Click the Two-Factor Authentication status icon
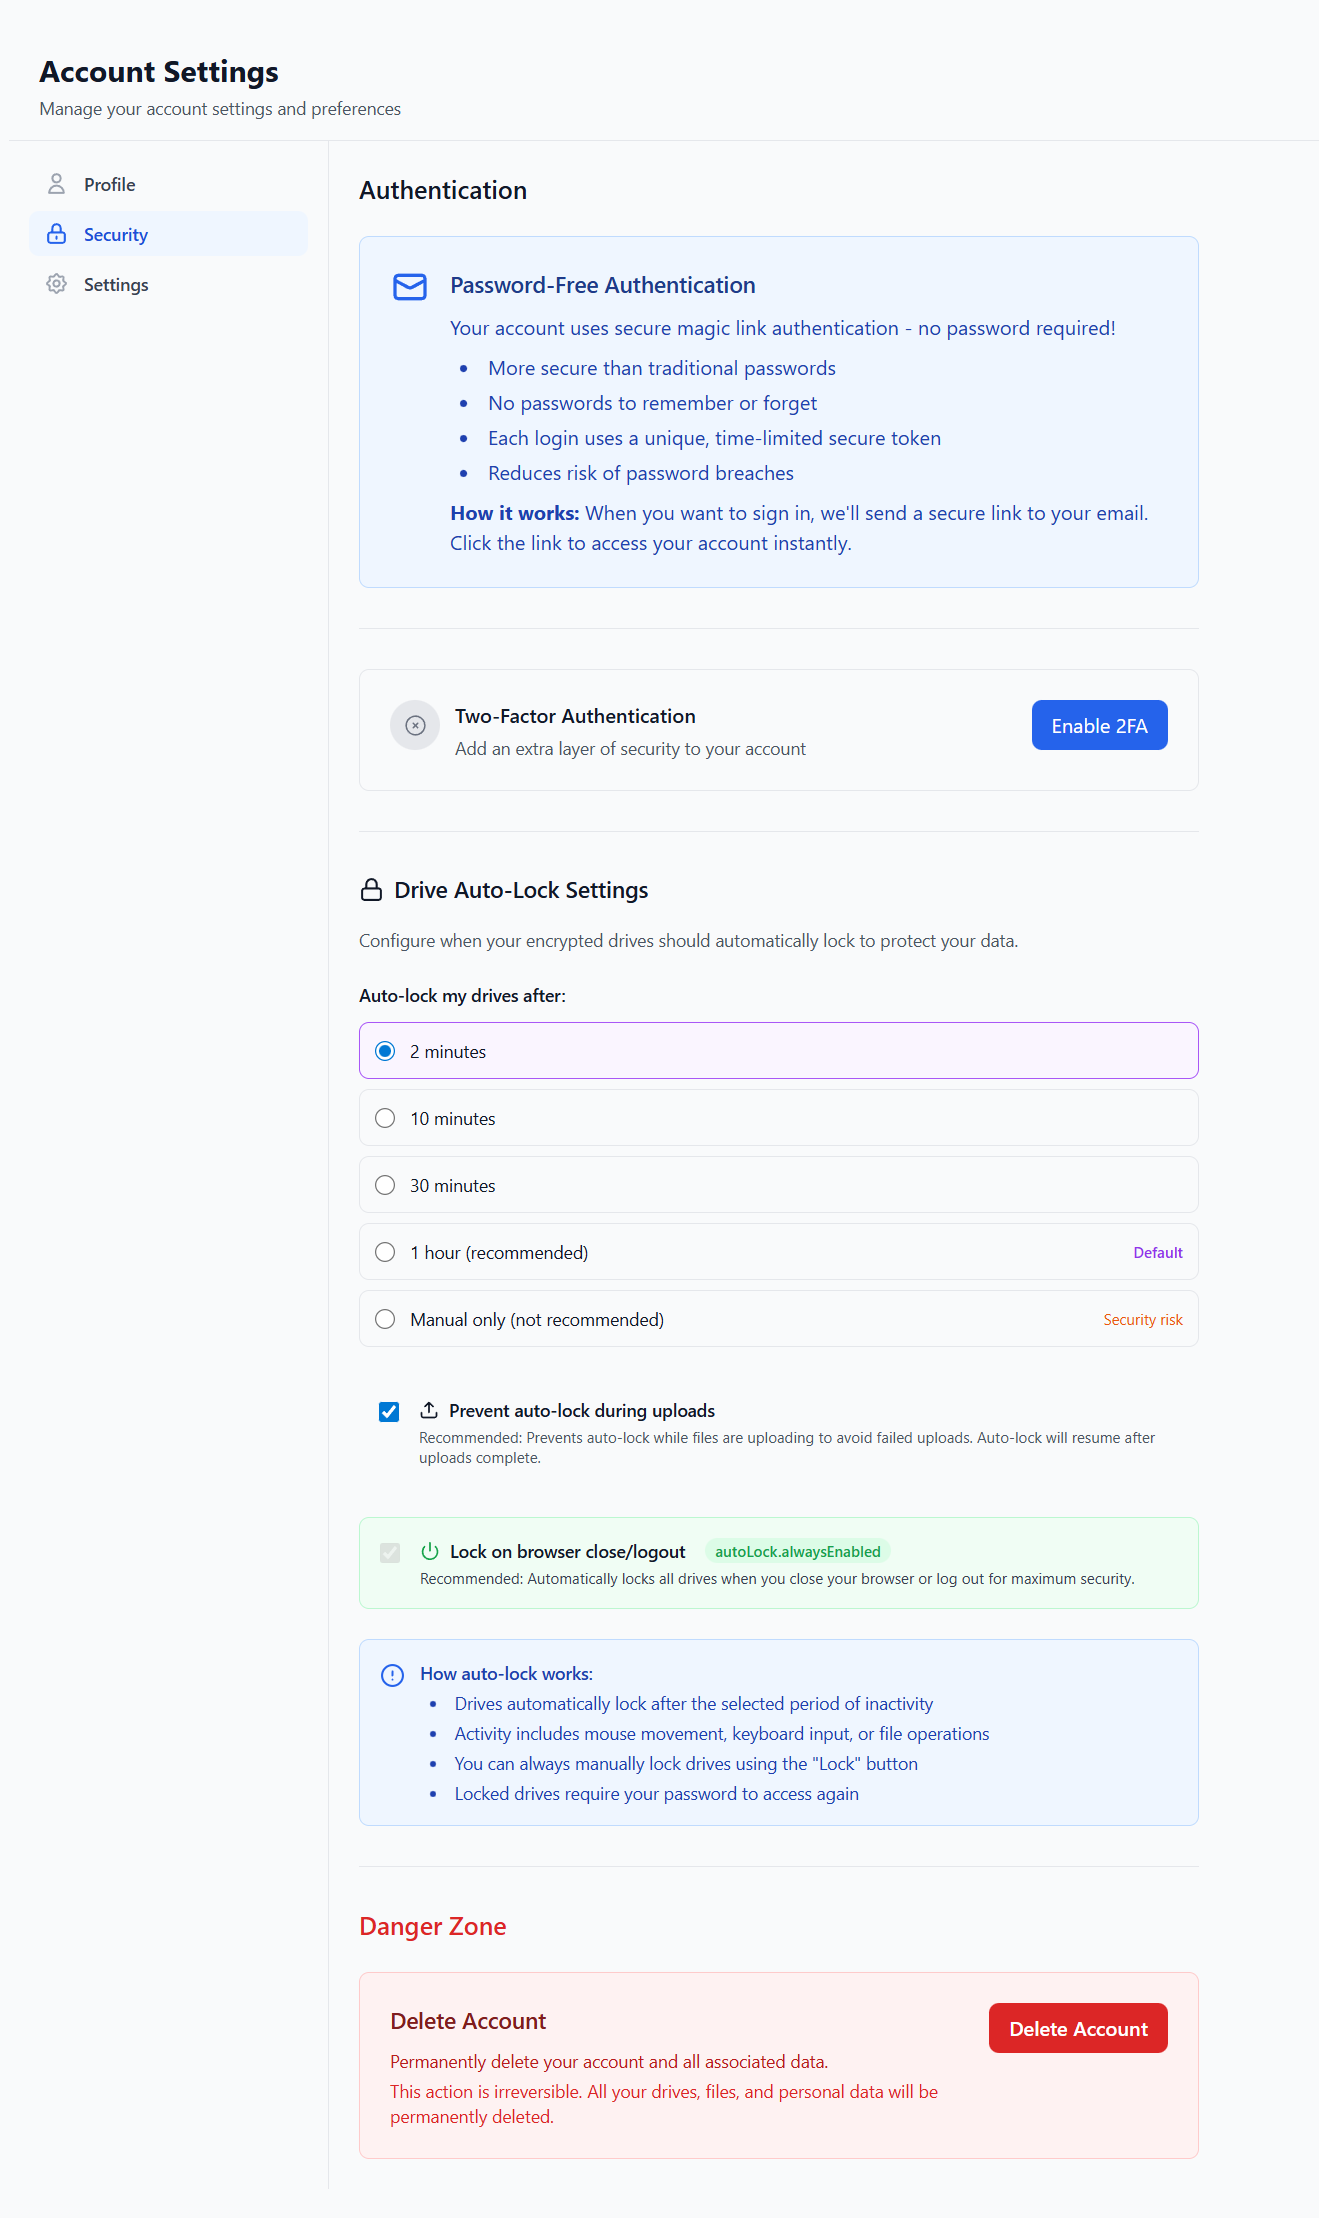 (415, 725)
